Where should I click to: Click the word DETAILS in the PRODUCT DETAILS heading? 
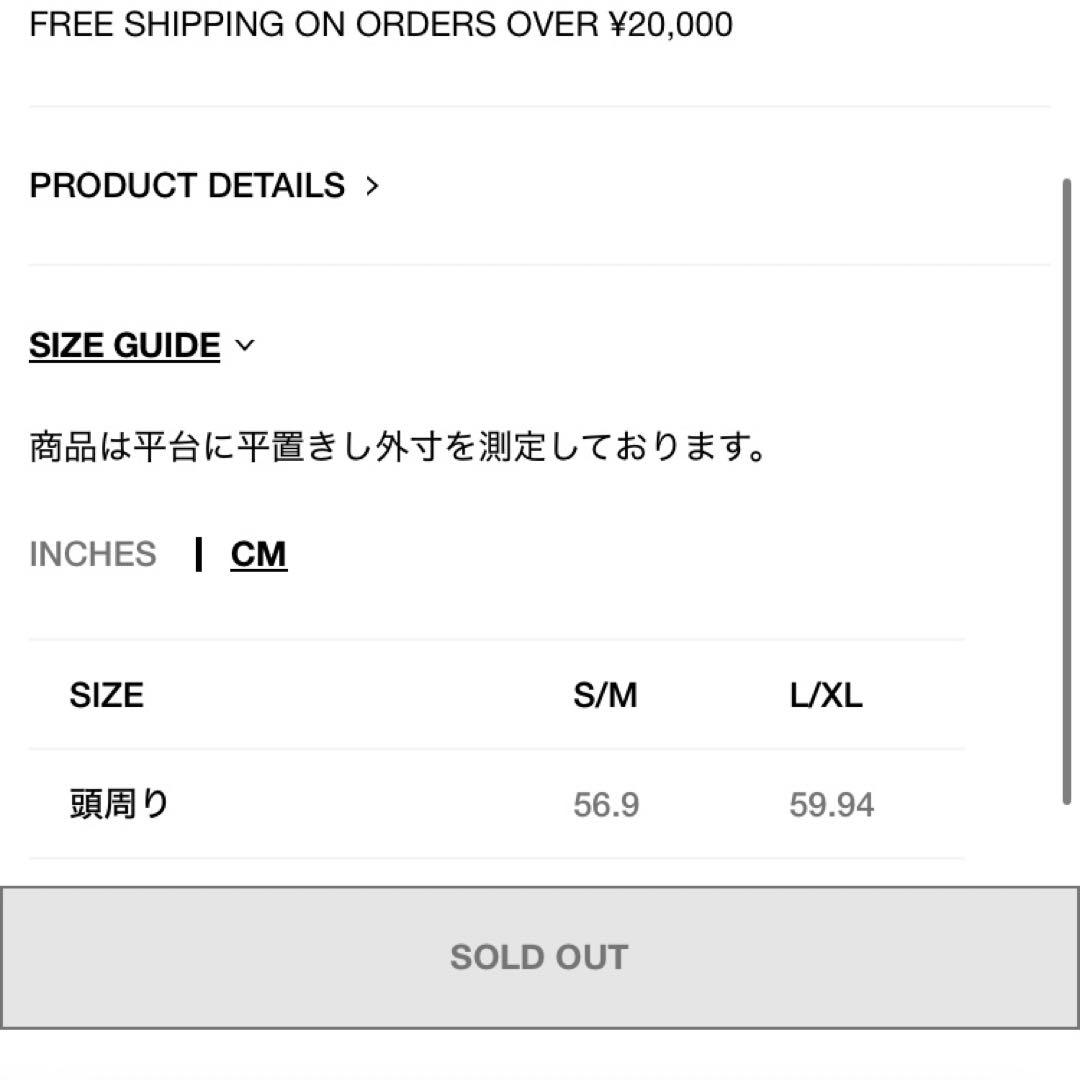pos(276,186)
